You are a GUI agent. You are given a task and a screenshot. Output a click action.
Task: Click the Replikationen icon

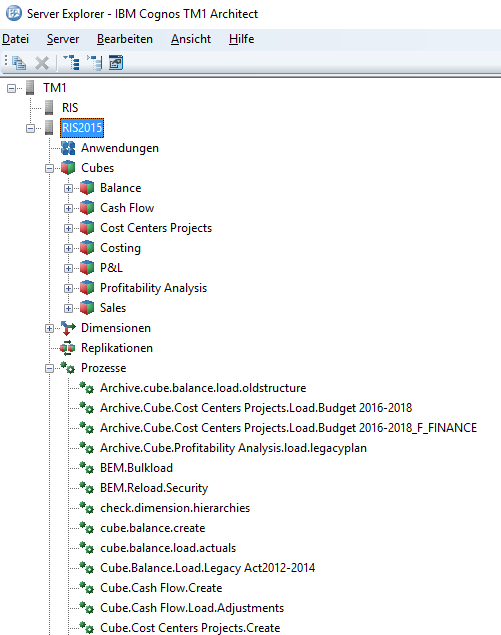68,348
